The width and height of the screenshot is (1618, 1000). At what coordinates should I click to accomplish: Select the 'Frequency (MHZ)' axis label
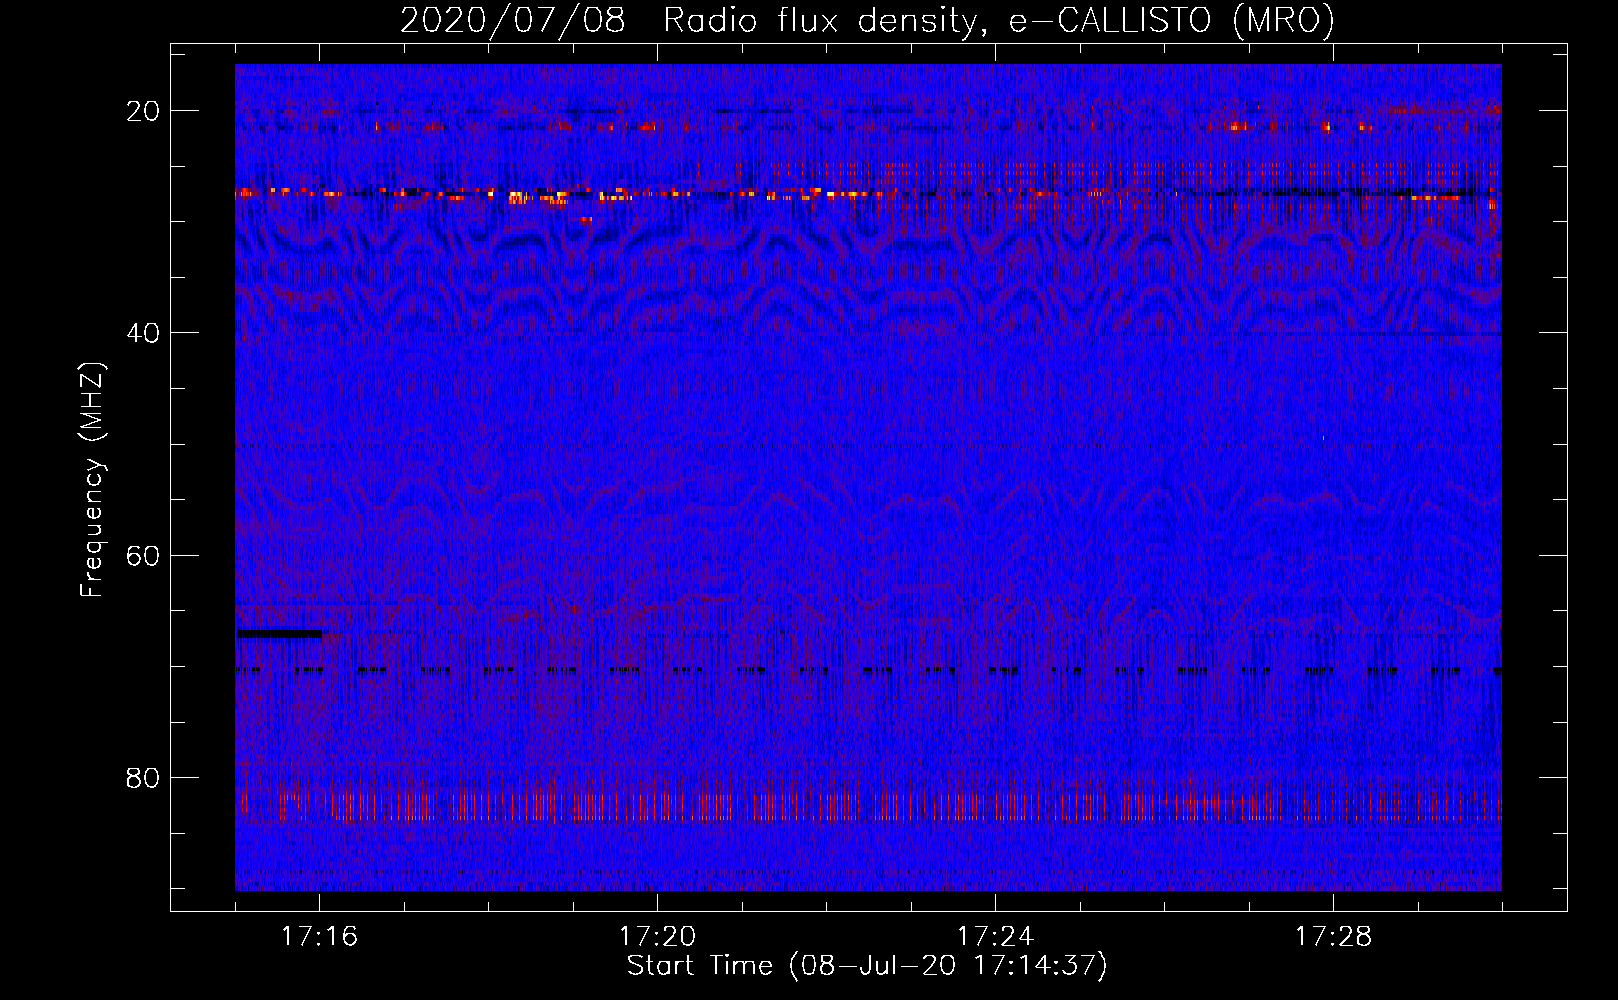[x=91, y=480]
